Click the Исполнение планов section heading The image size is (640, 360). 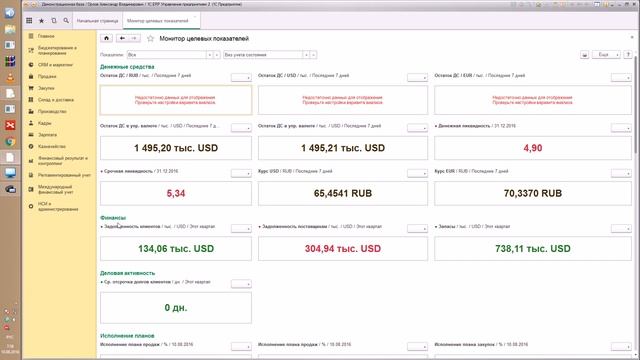[x=127, y=336]
